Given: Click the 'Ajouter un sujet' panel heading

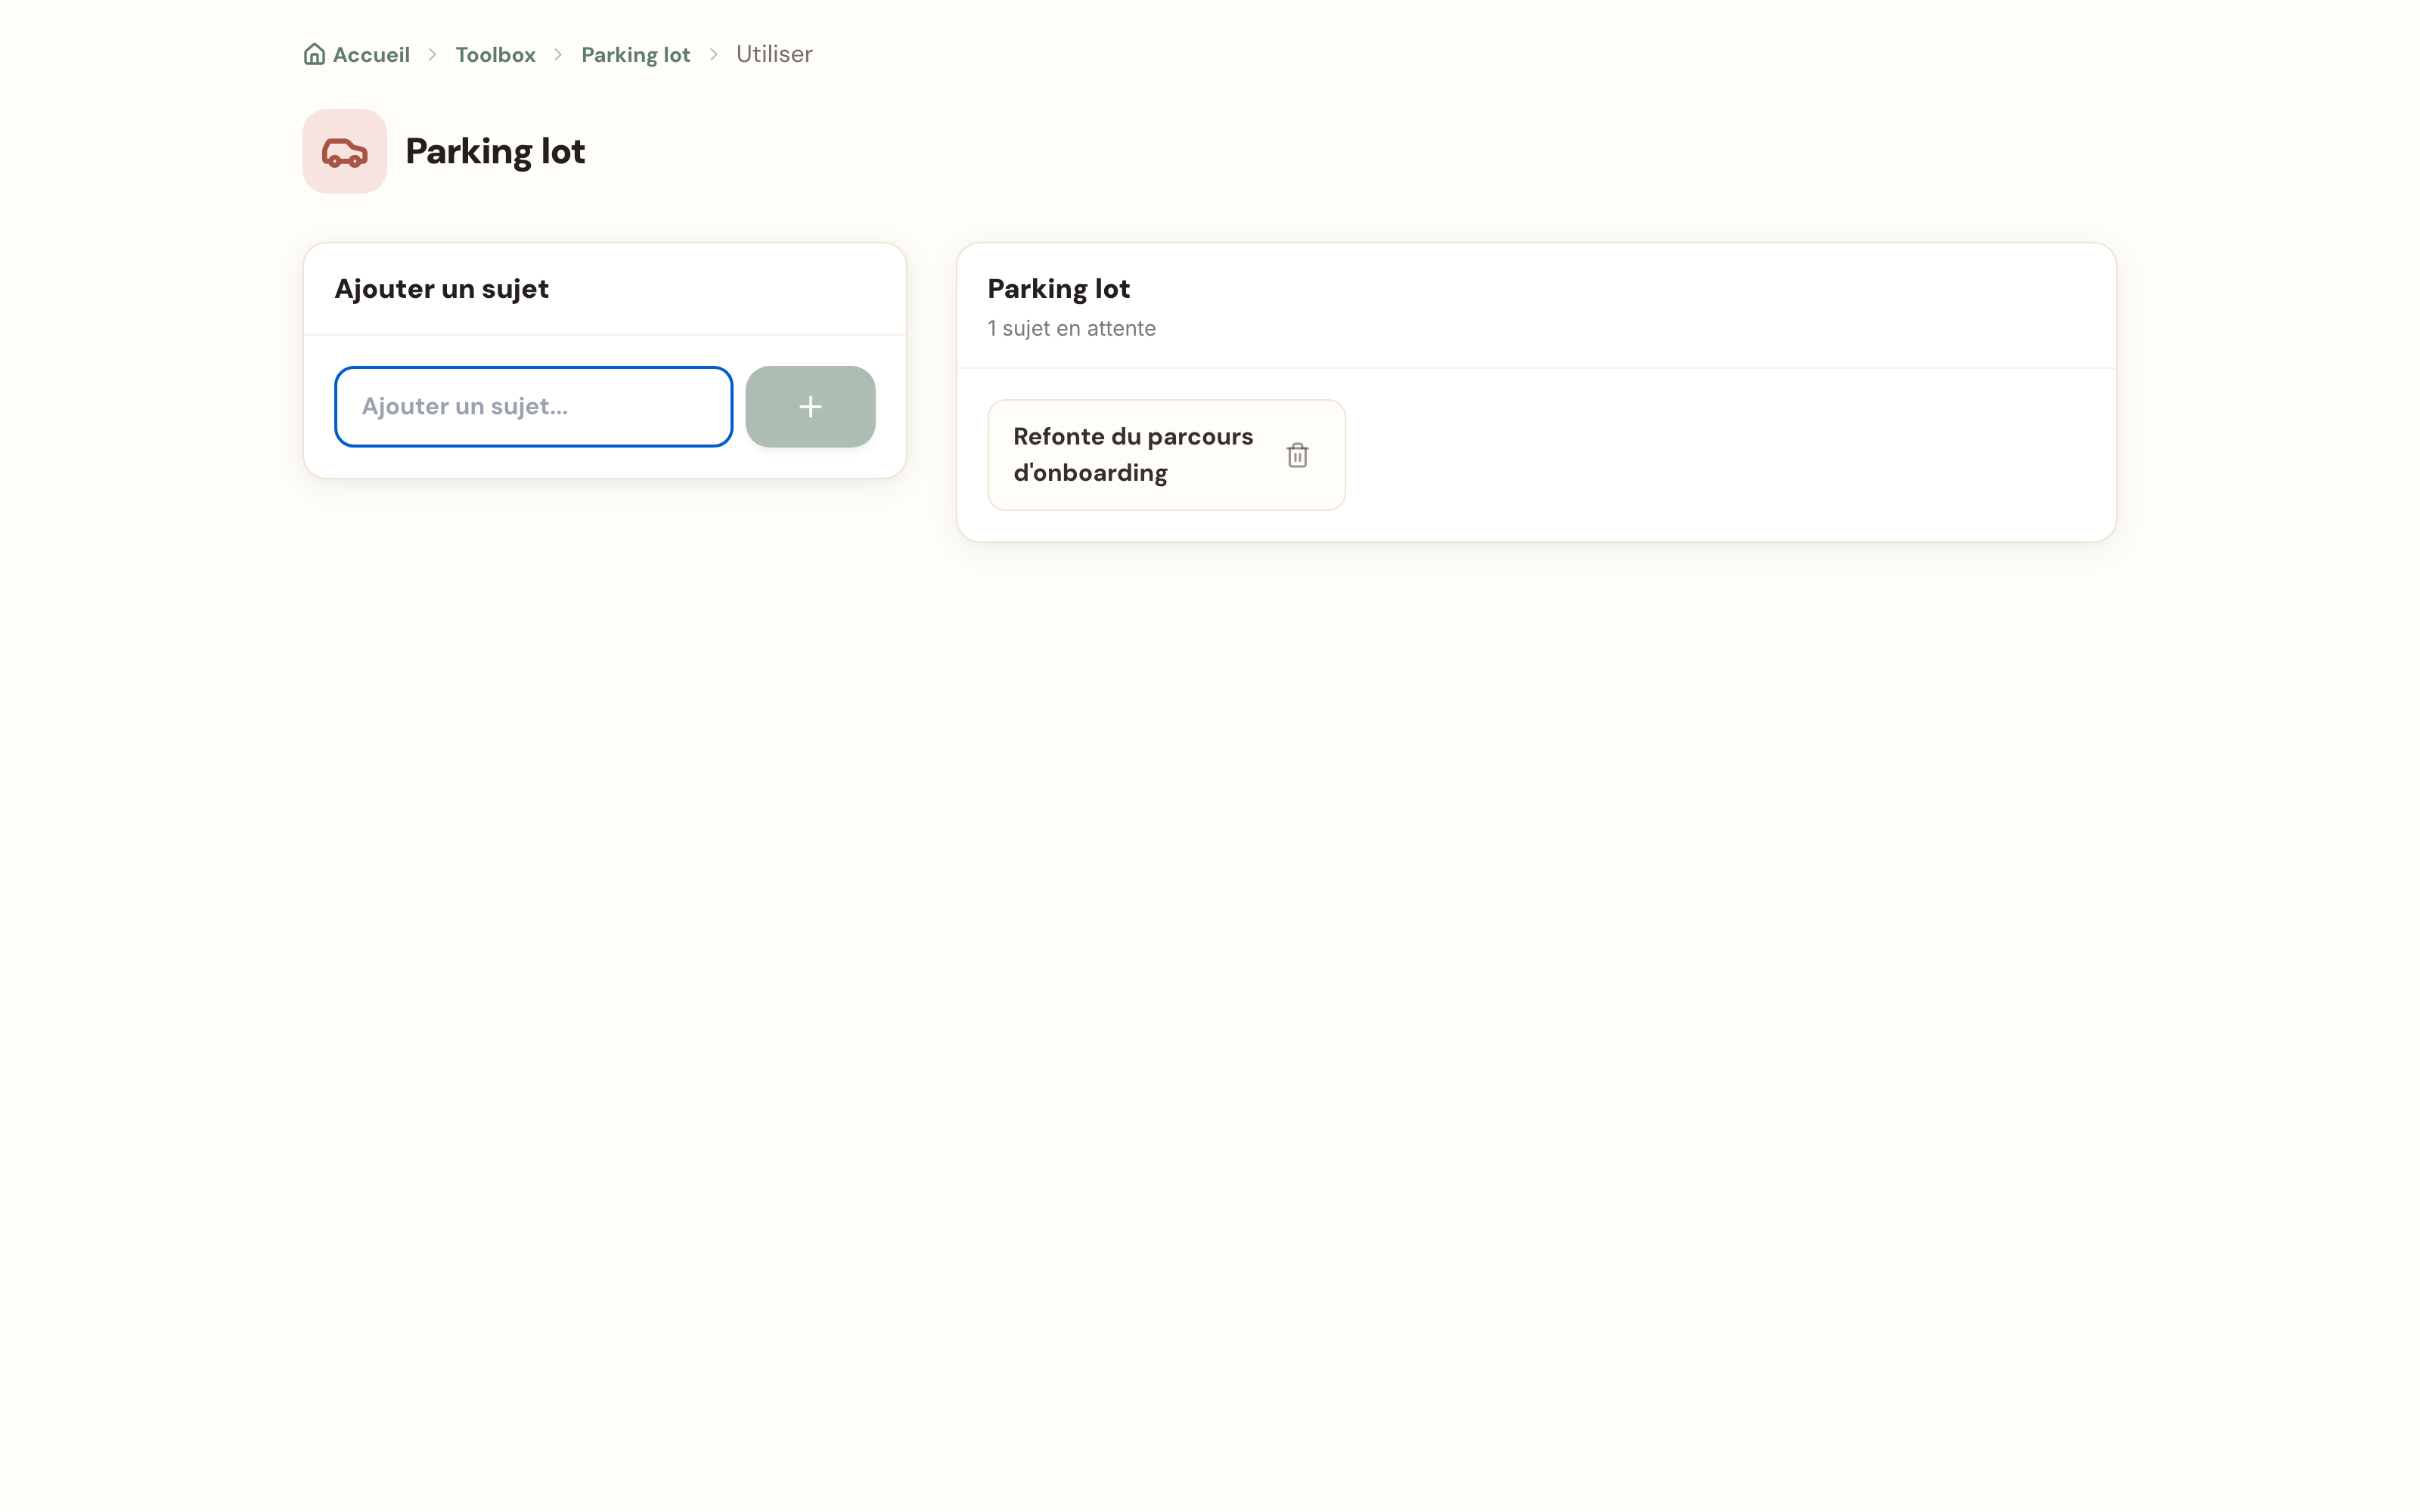Looking at the screenshot, I should [441, 289].
